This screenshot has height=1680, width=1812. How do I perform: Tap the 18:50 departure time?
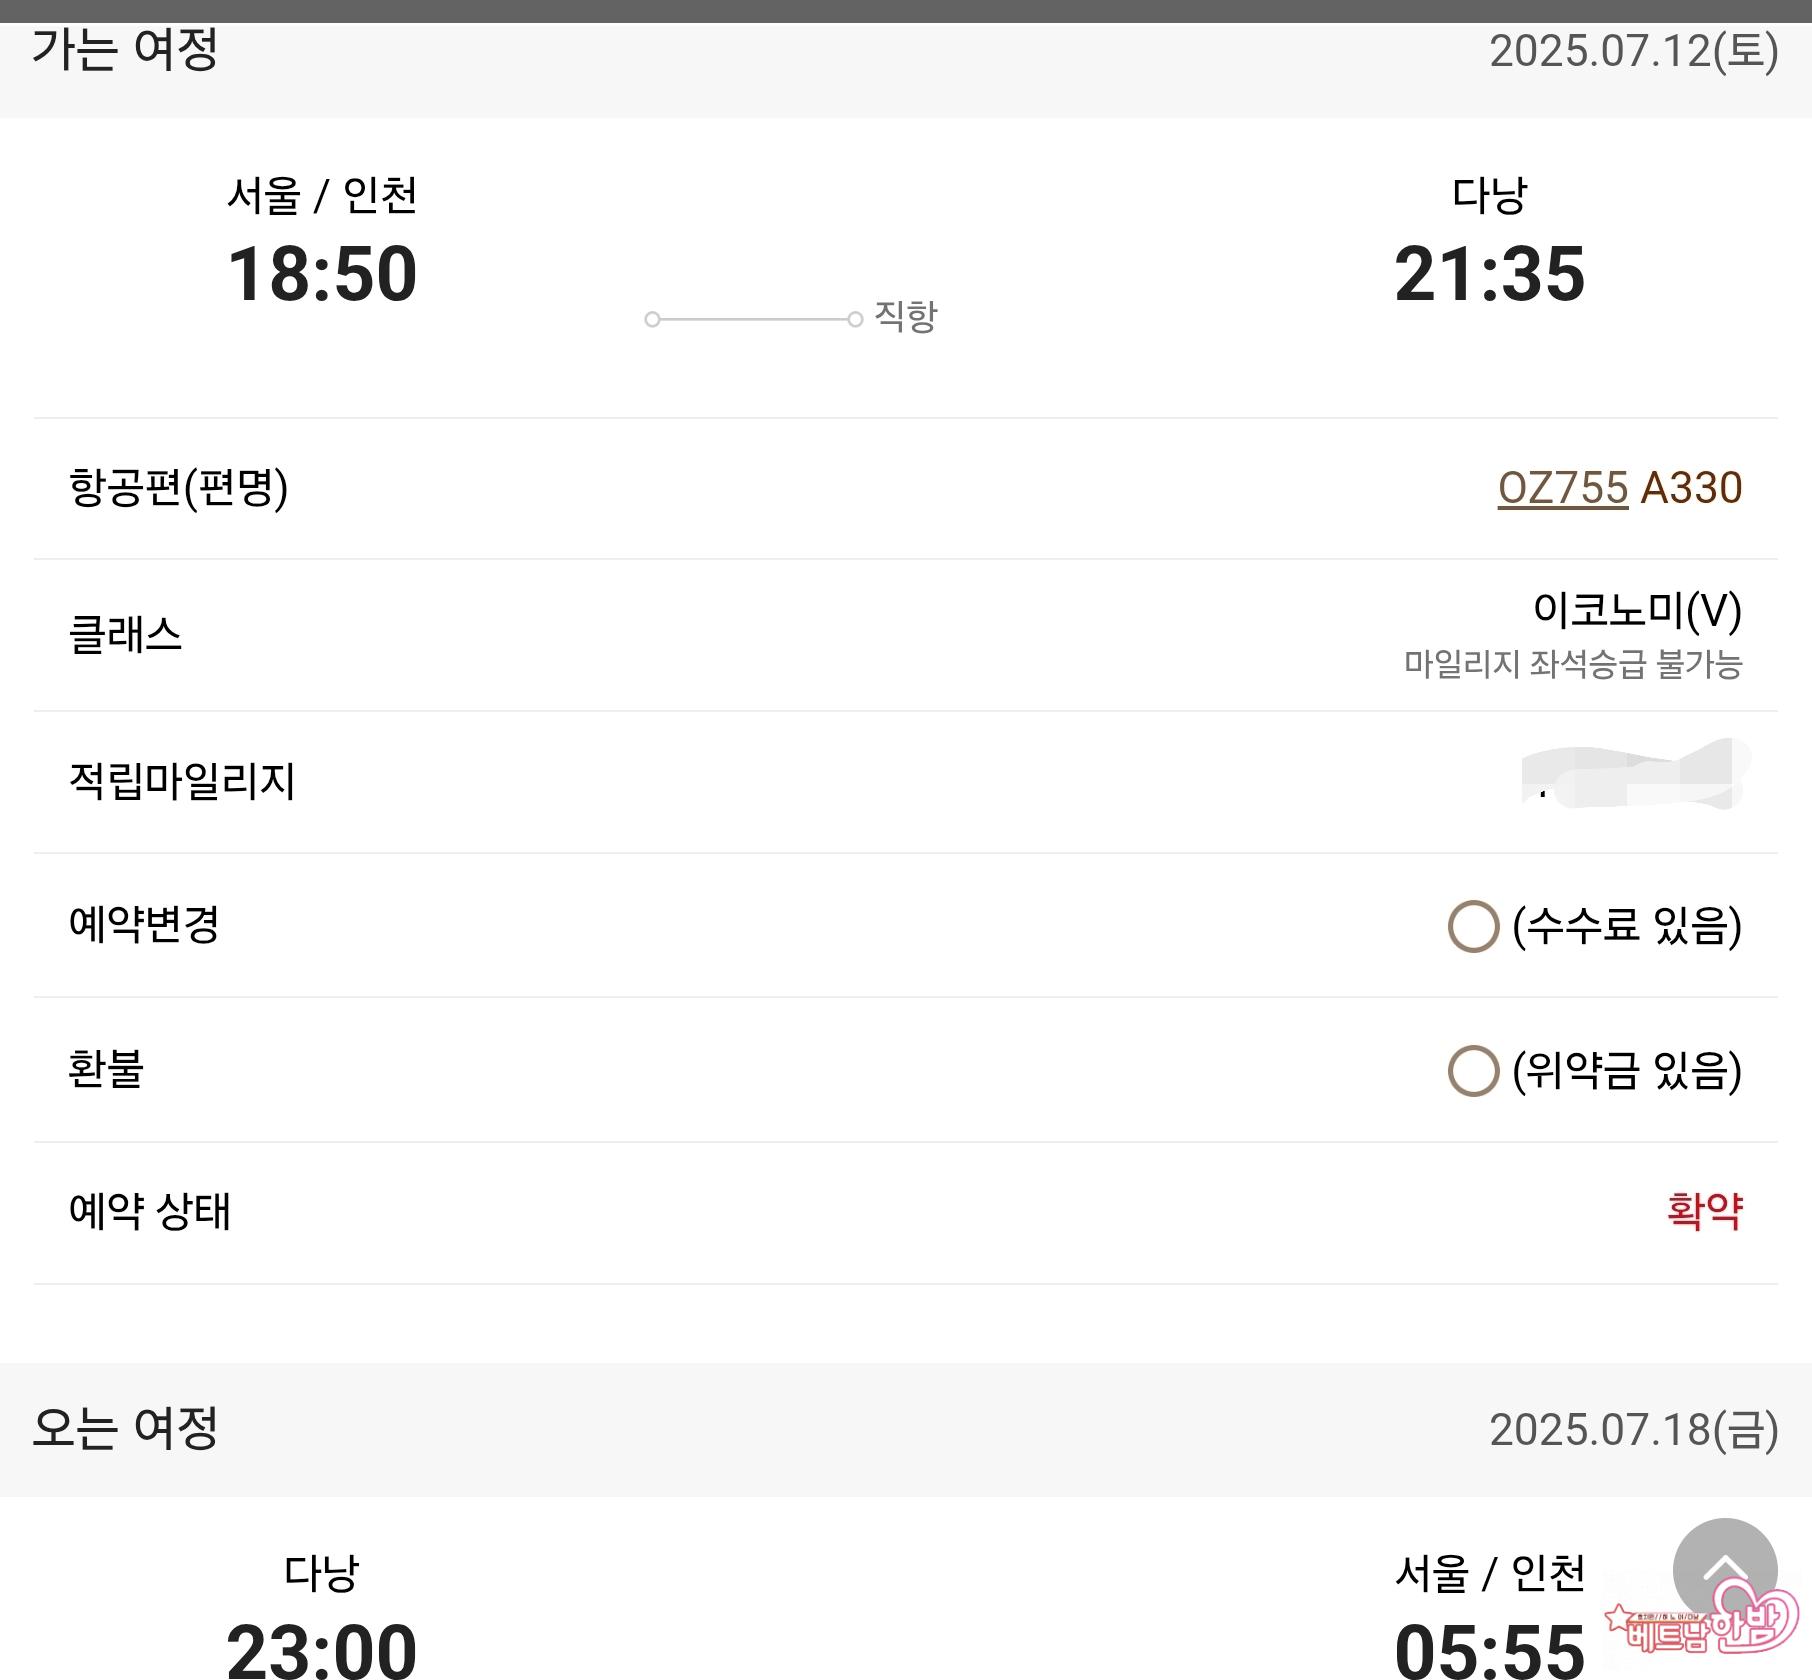(x=322, y=273)
